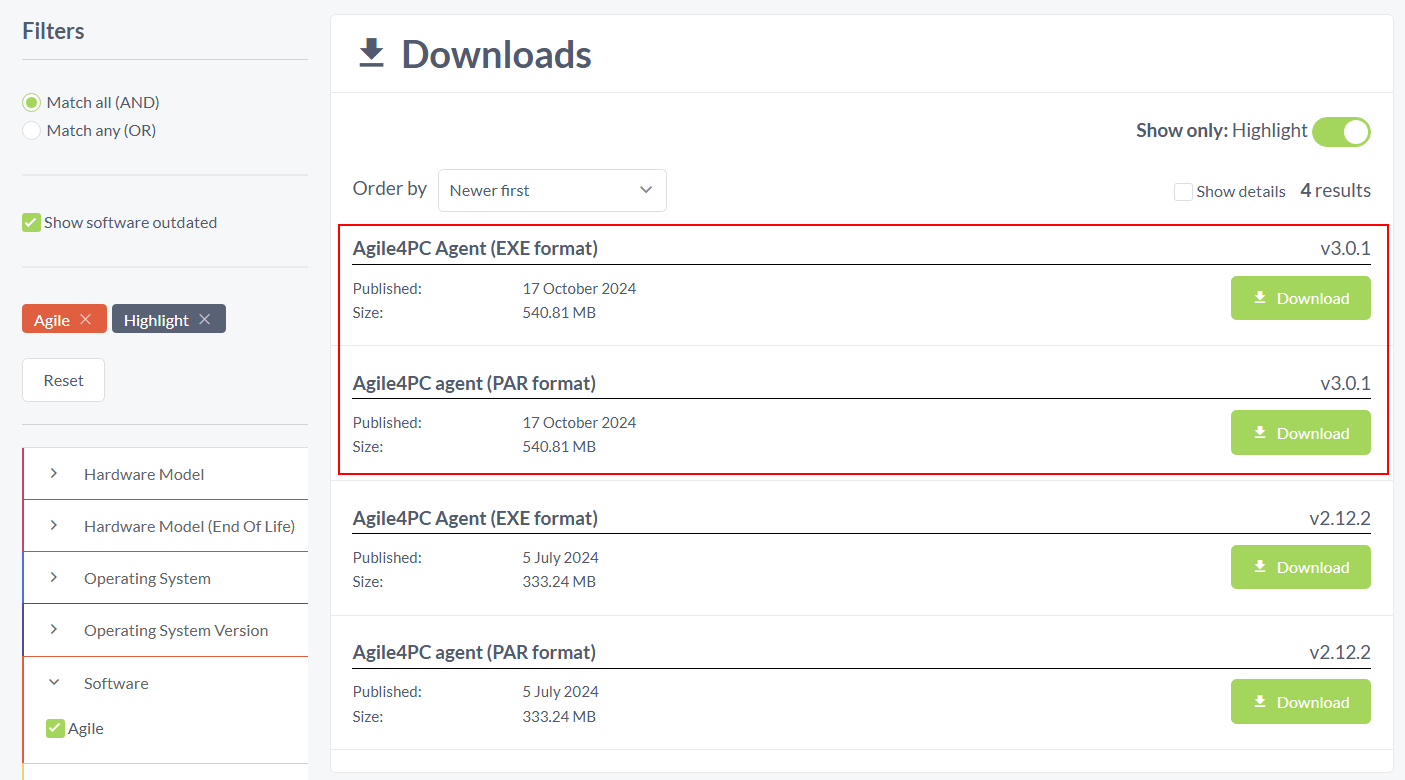This screenshot has height=780, width=1405.
Task: Expand Hardware Model (End Of Life) filter
Action: coord(166,526)
